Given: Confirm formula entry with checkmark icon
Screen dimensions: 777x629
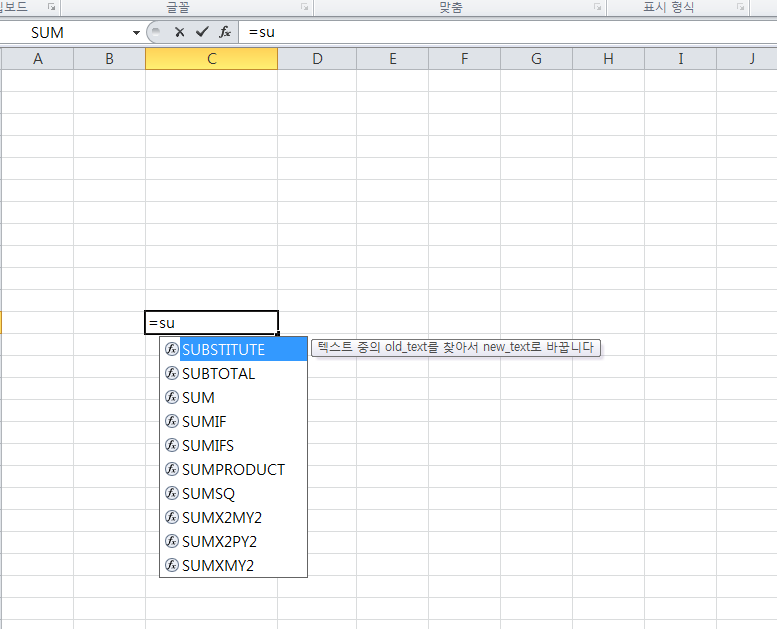Looking at the screenshot, I should [x=202, y=32].
